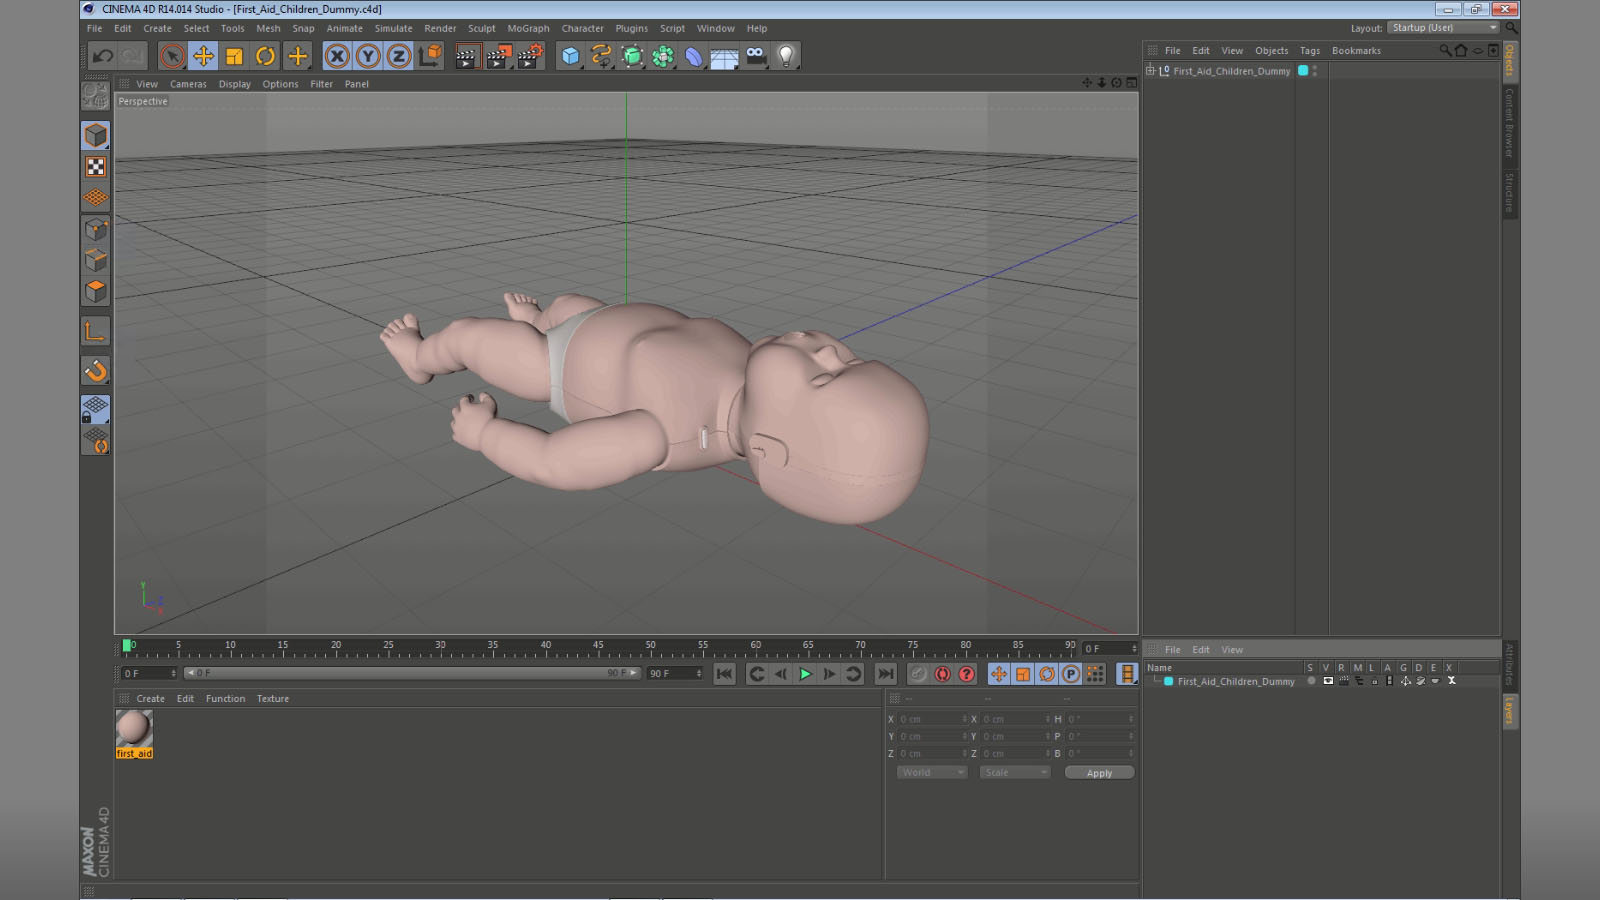Open the Scale mode dropdown
Image resolution: width=1600 pixels, height=900 pixels.
1015,773
